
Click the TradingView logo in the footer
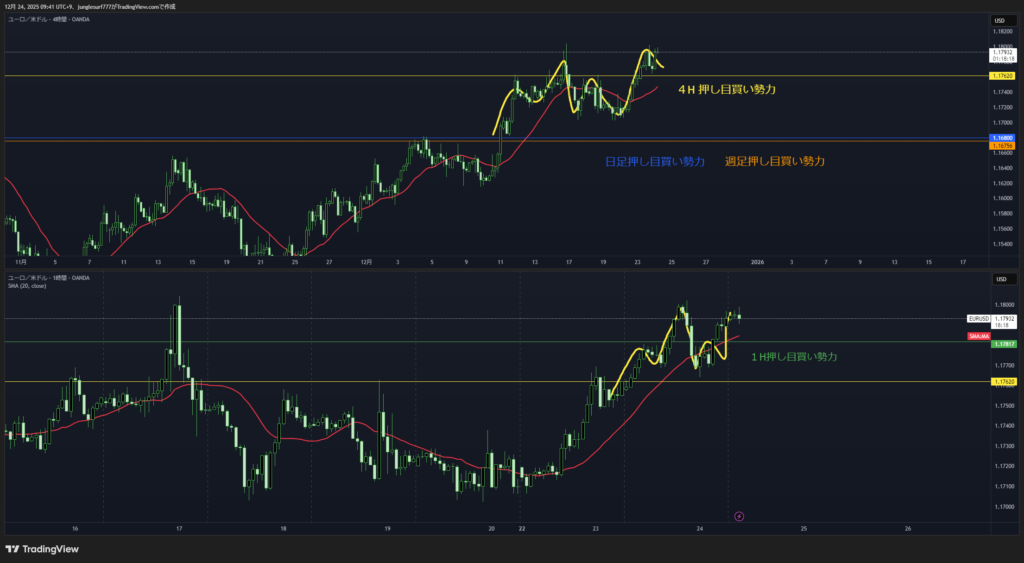(x=42, y=548)
